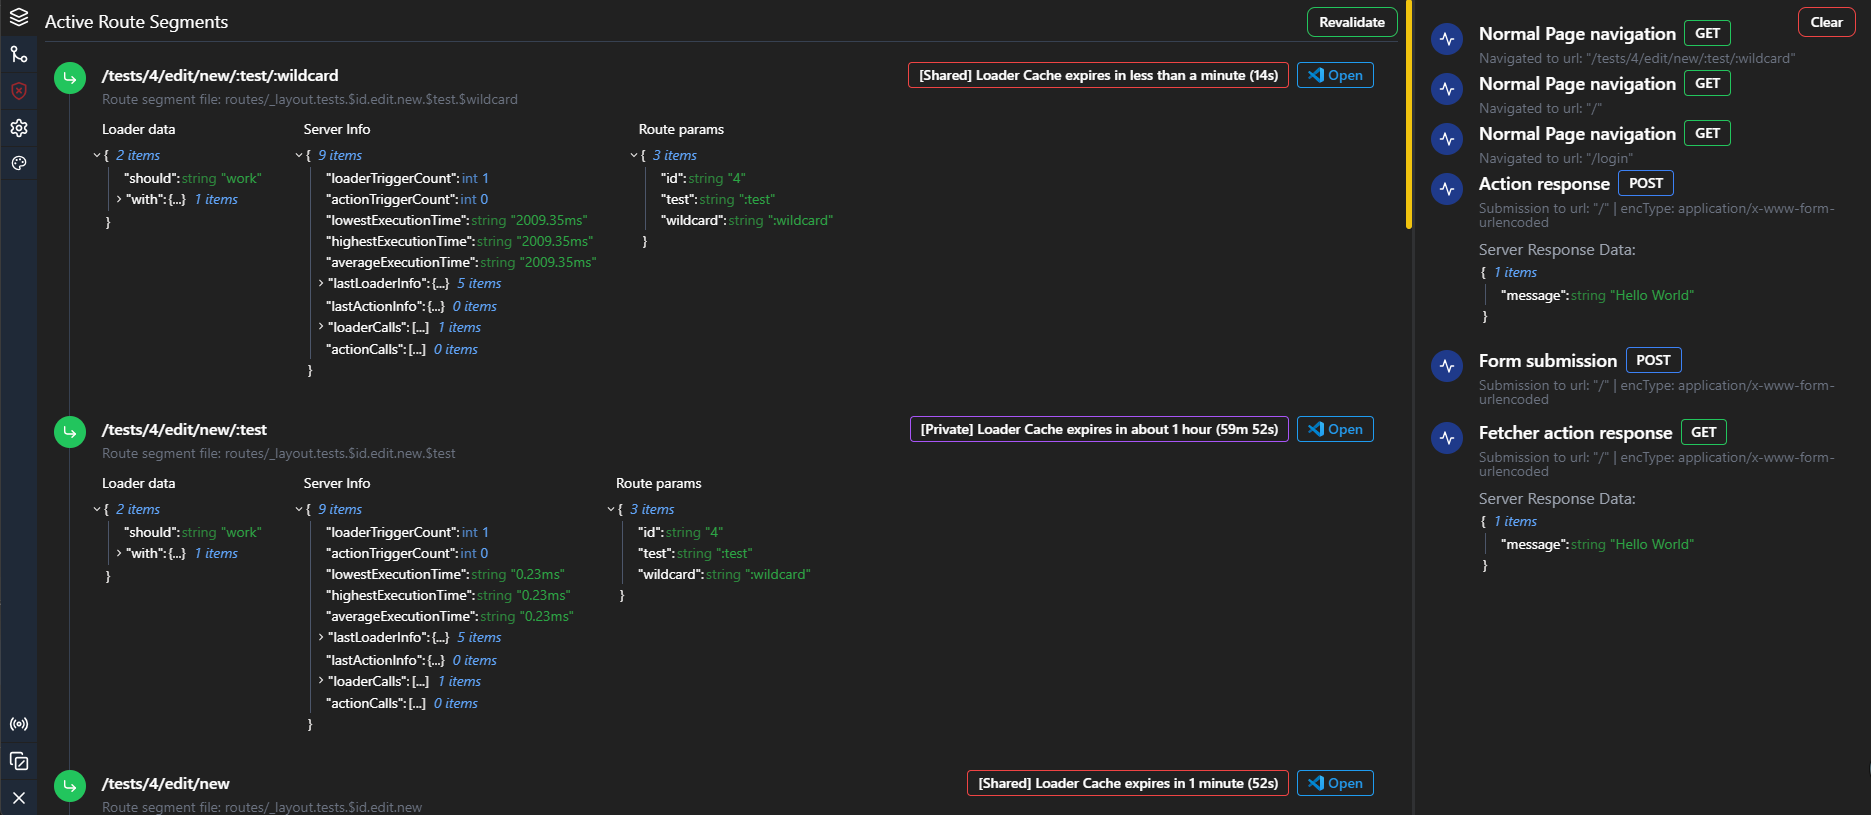
Task: Click green arrow icon beside /tests/4/edit/new/:test/:wildcard
Action: pyautogui.click(x=70, y=78)
